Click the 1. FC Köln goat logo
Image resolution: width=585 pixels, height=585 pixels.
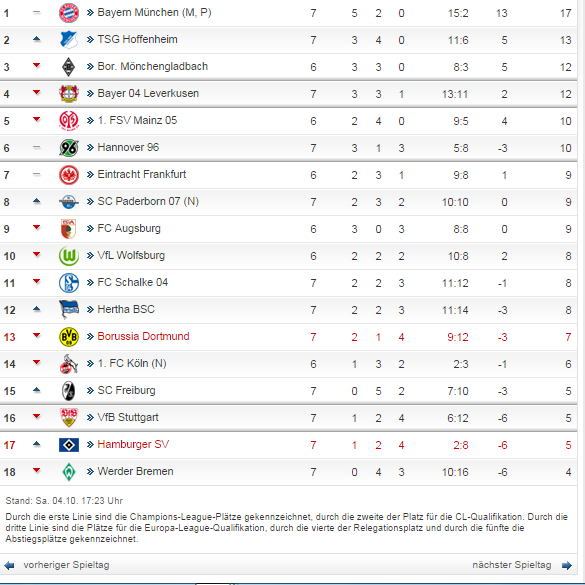point(69,364)
